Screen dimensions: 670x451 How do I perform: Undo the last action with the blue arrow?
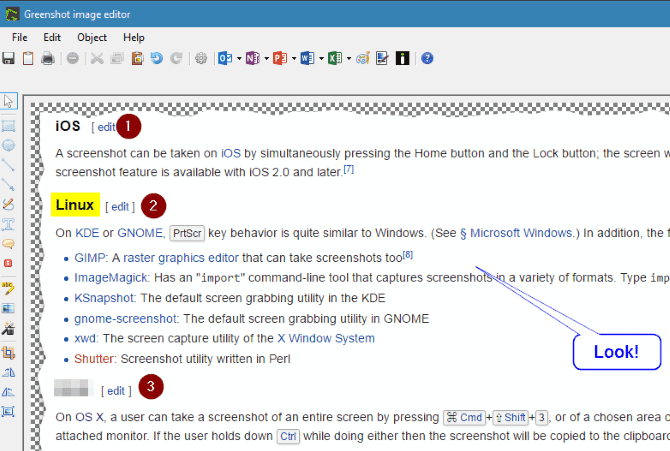click(157, 58)
